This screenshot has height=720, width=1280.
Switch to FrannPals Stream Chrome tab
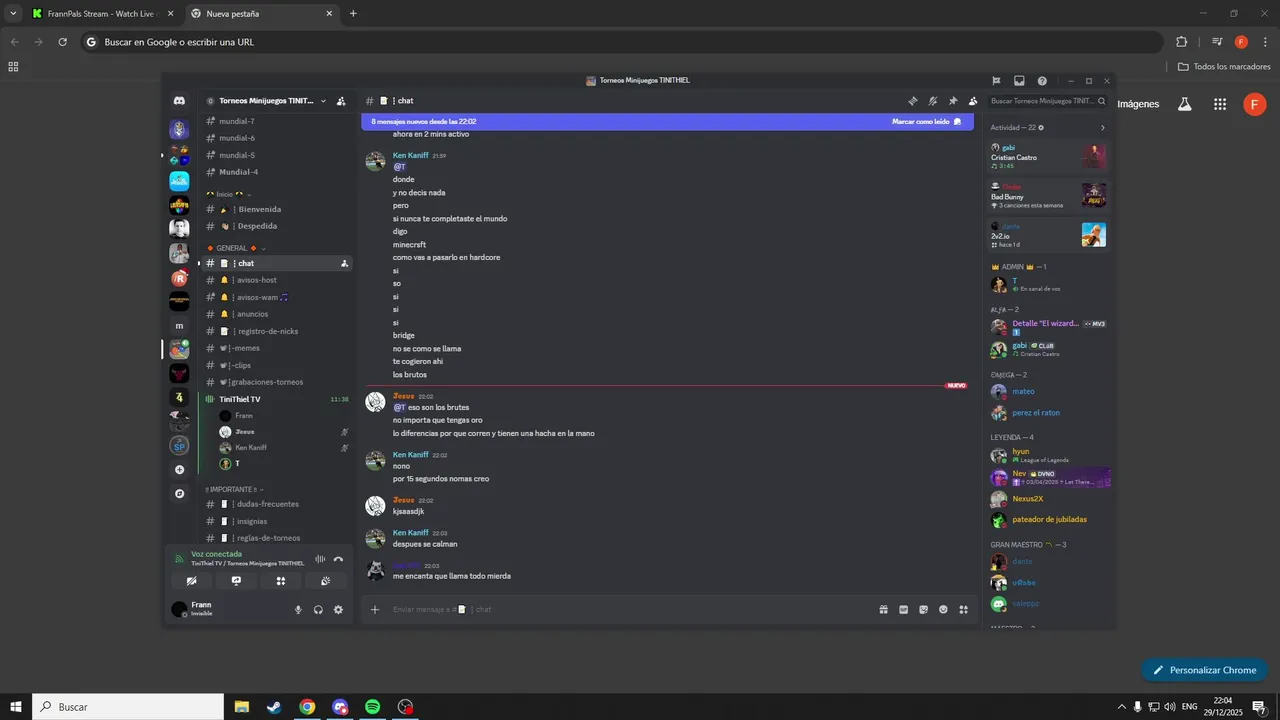pos(102,14)
